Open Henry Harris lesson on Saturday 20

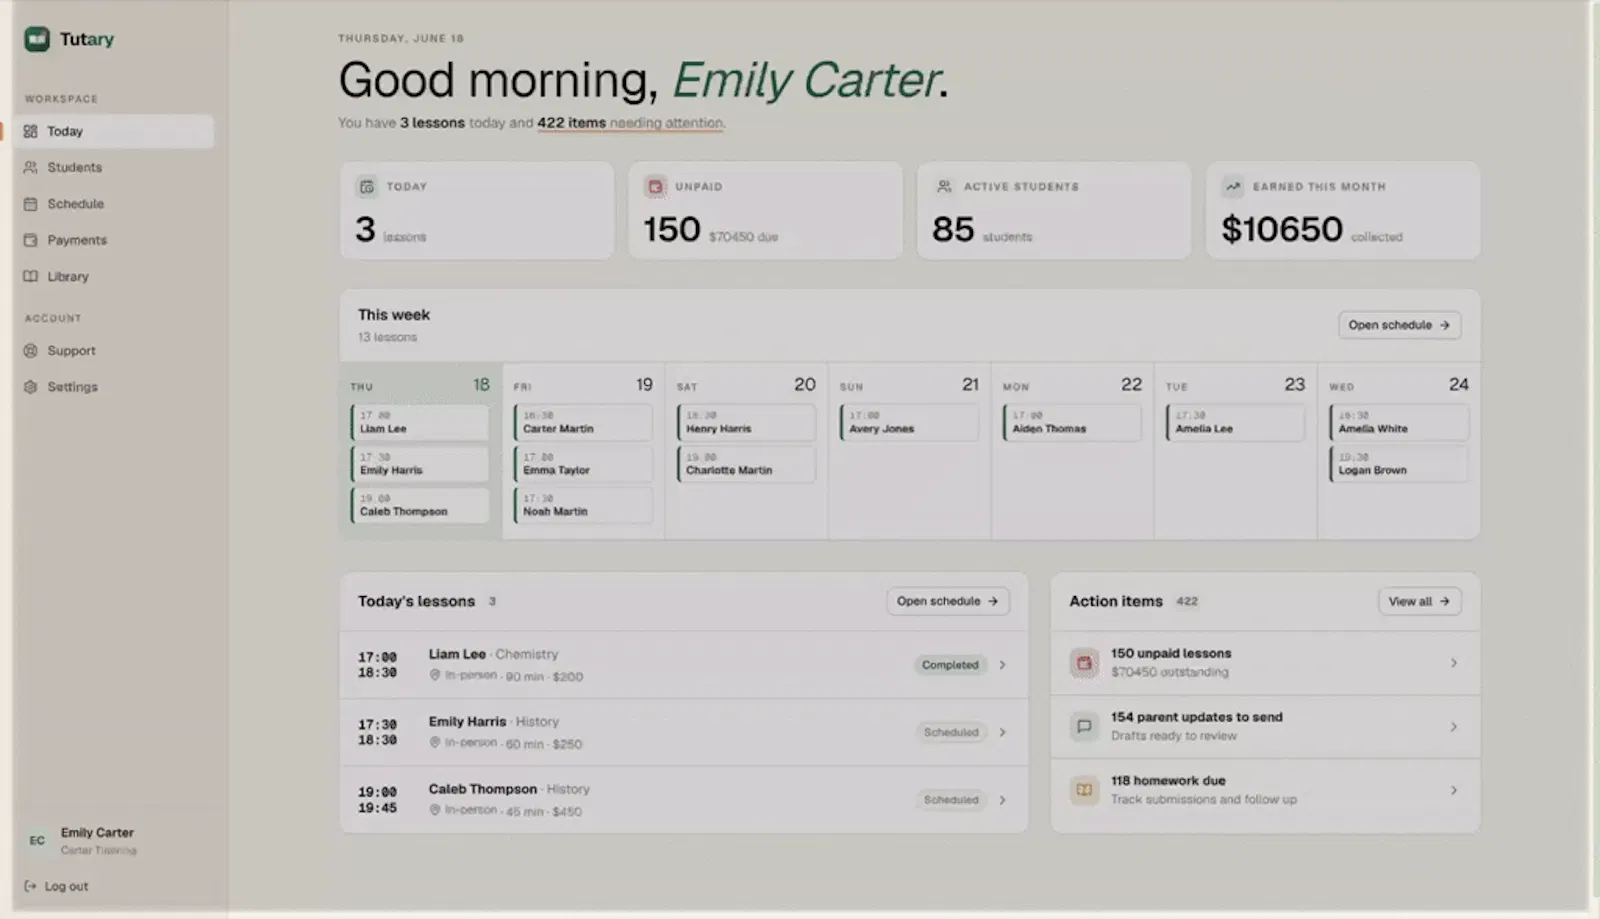click(x=746, y=422)
